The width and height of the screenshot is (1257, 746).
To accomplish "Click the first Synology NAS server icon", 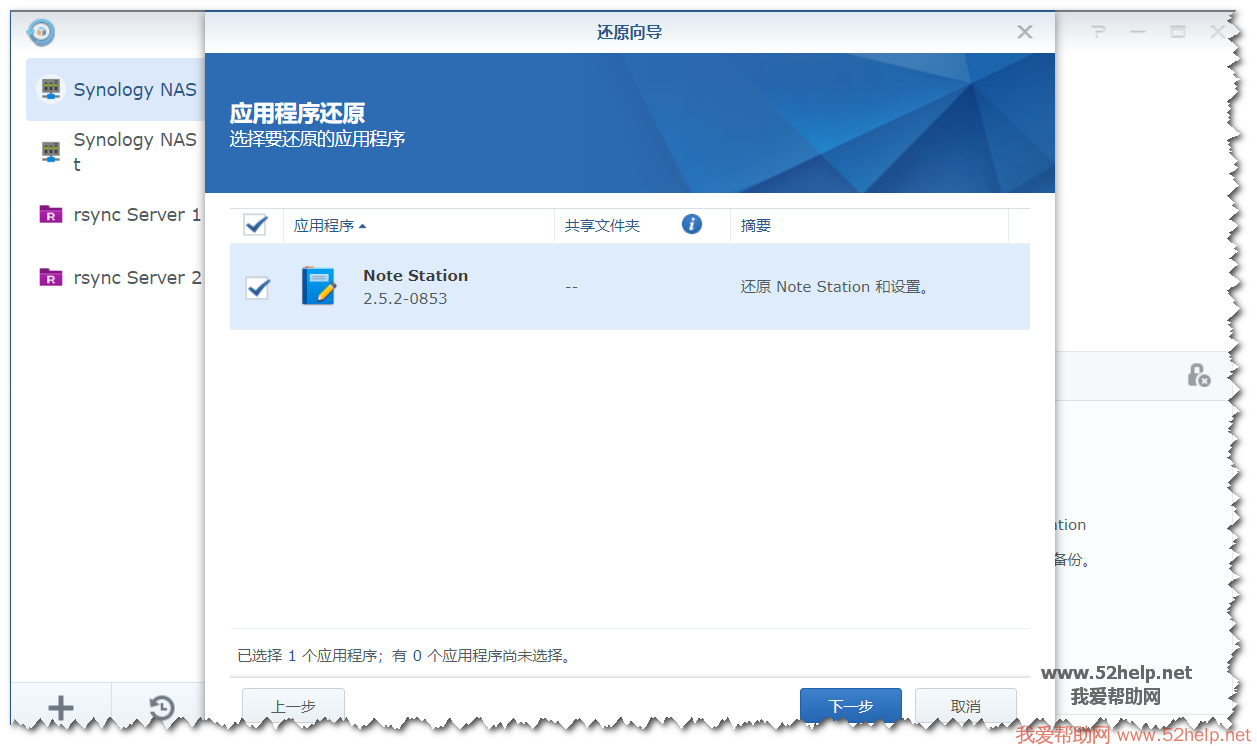I will (x=51, y=89).
